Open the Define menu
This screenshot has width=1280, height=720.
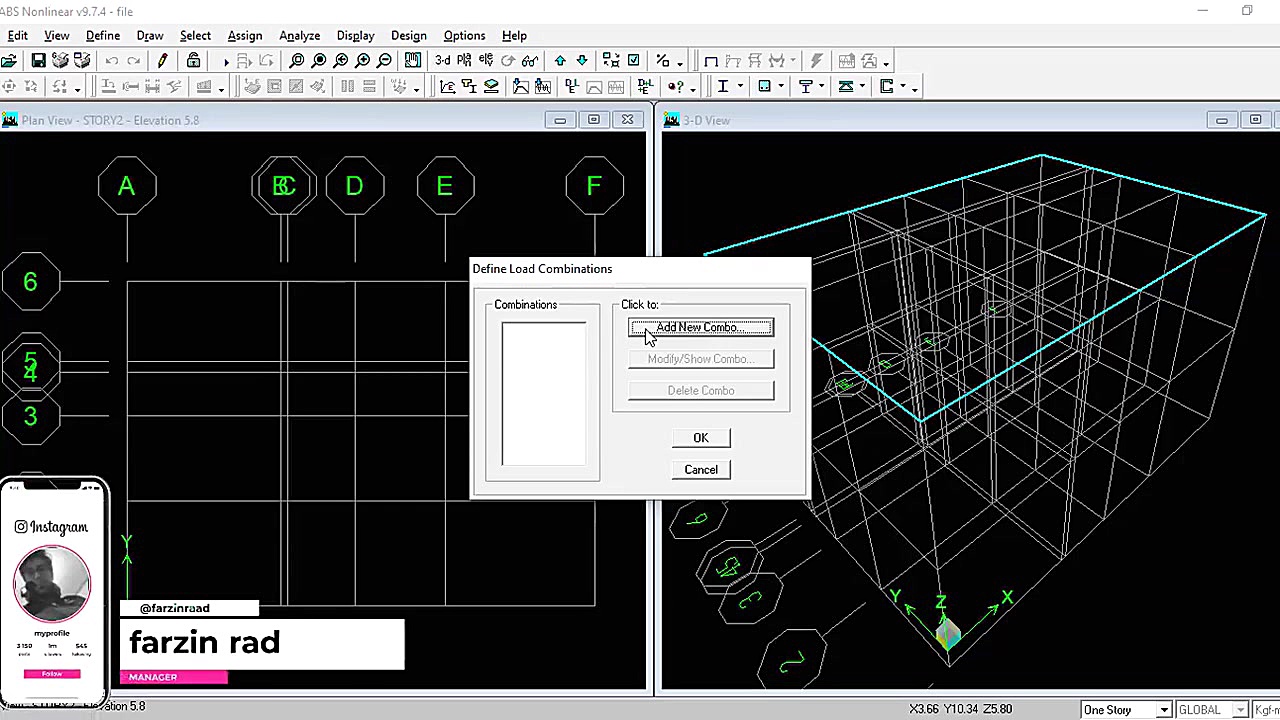[102, 36]
